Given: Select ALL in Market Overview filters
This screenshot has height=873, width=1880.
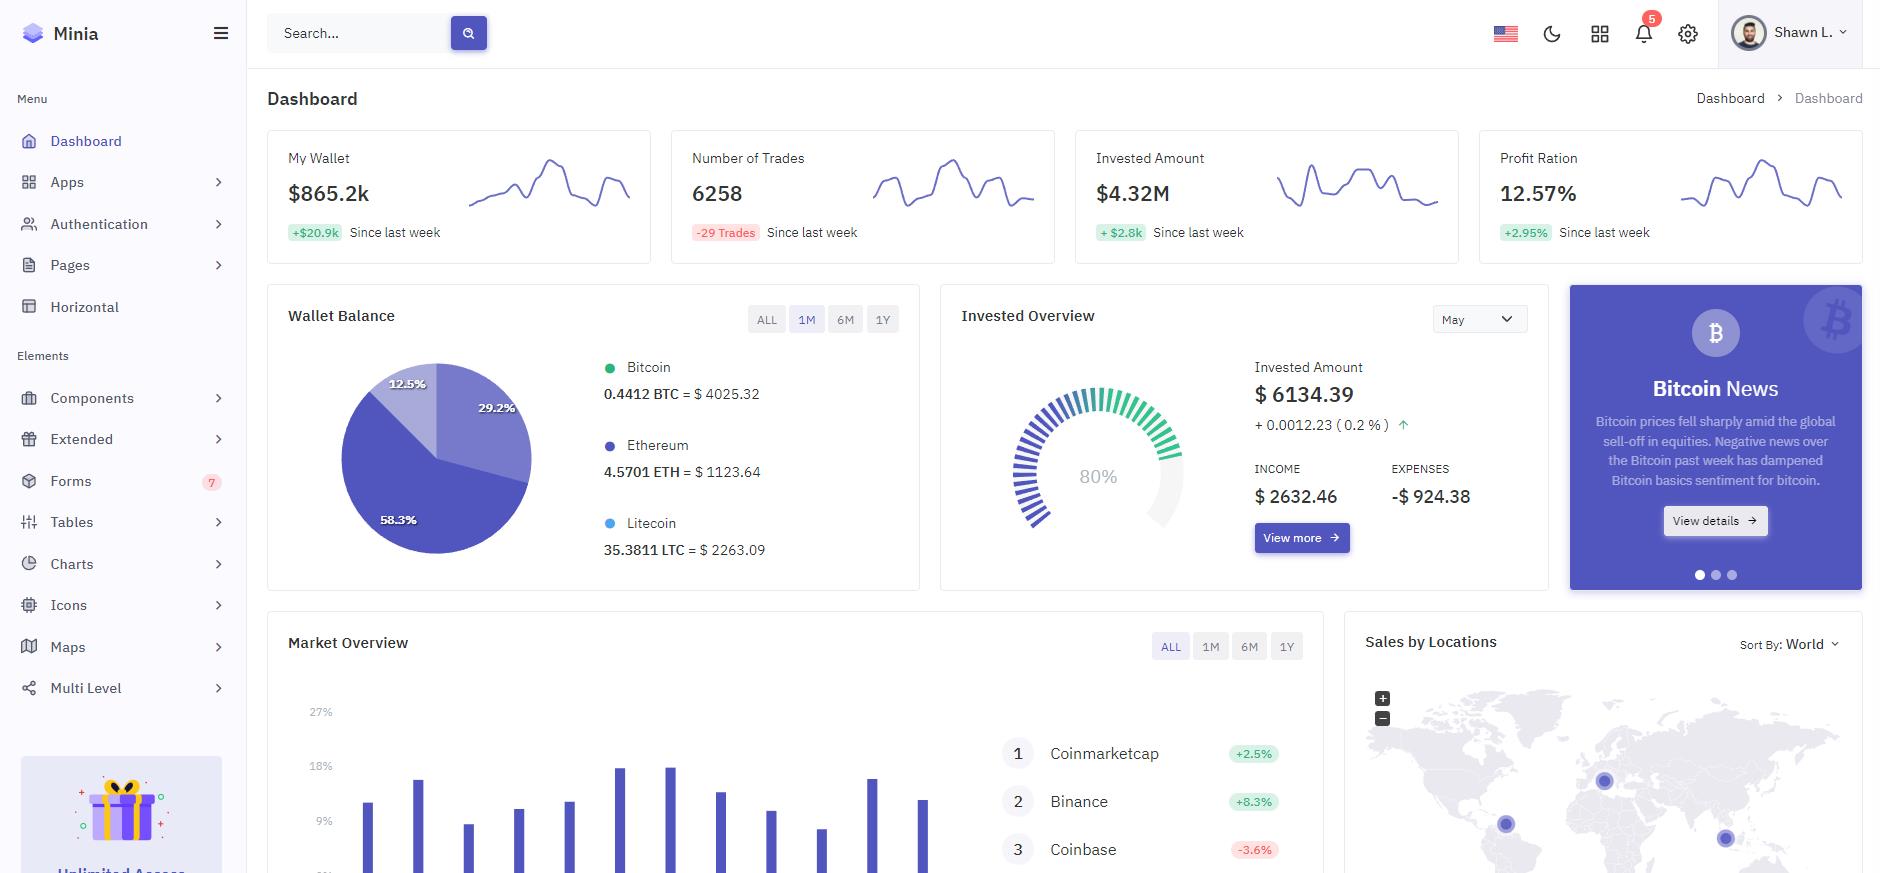Looking at the screenshot, I should click(x=1171, y=647).
